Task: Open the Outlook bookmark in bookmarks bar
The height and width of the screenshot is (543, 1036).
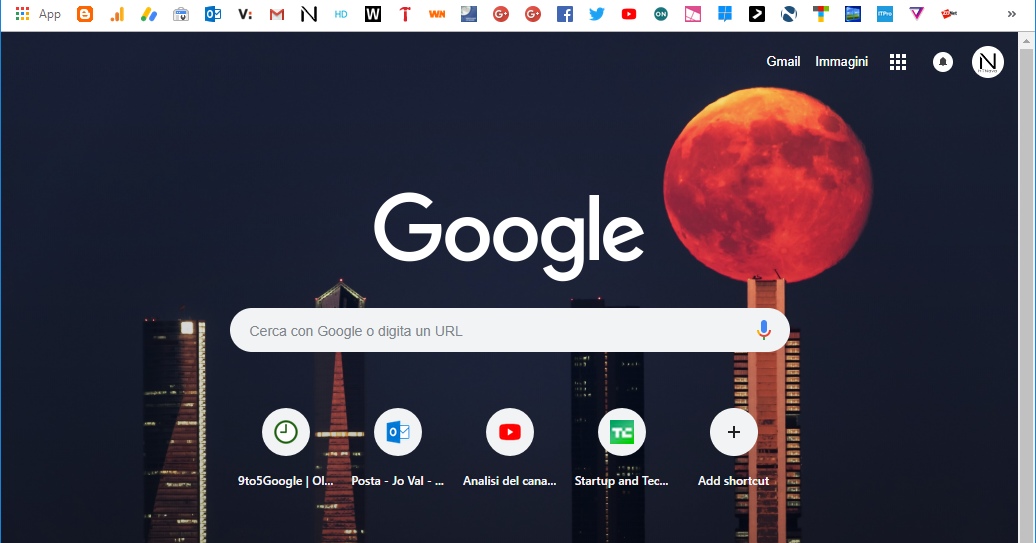Action: coord(213,14)
